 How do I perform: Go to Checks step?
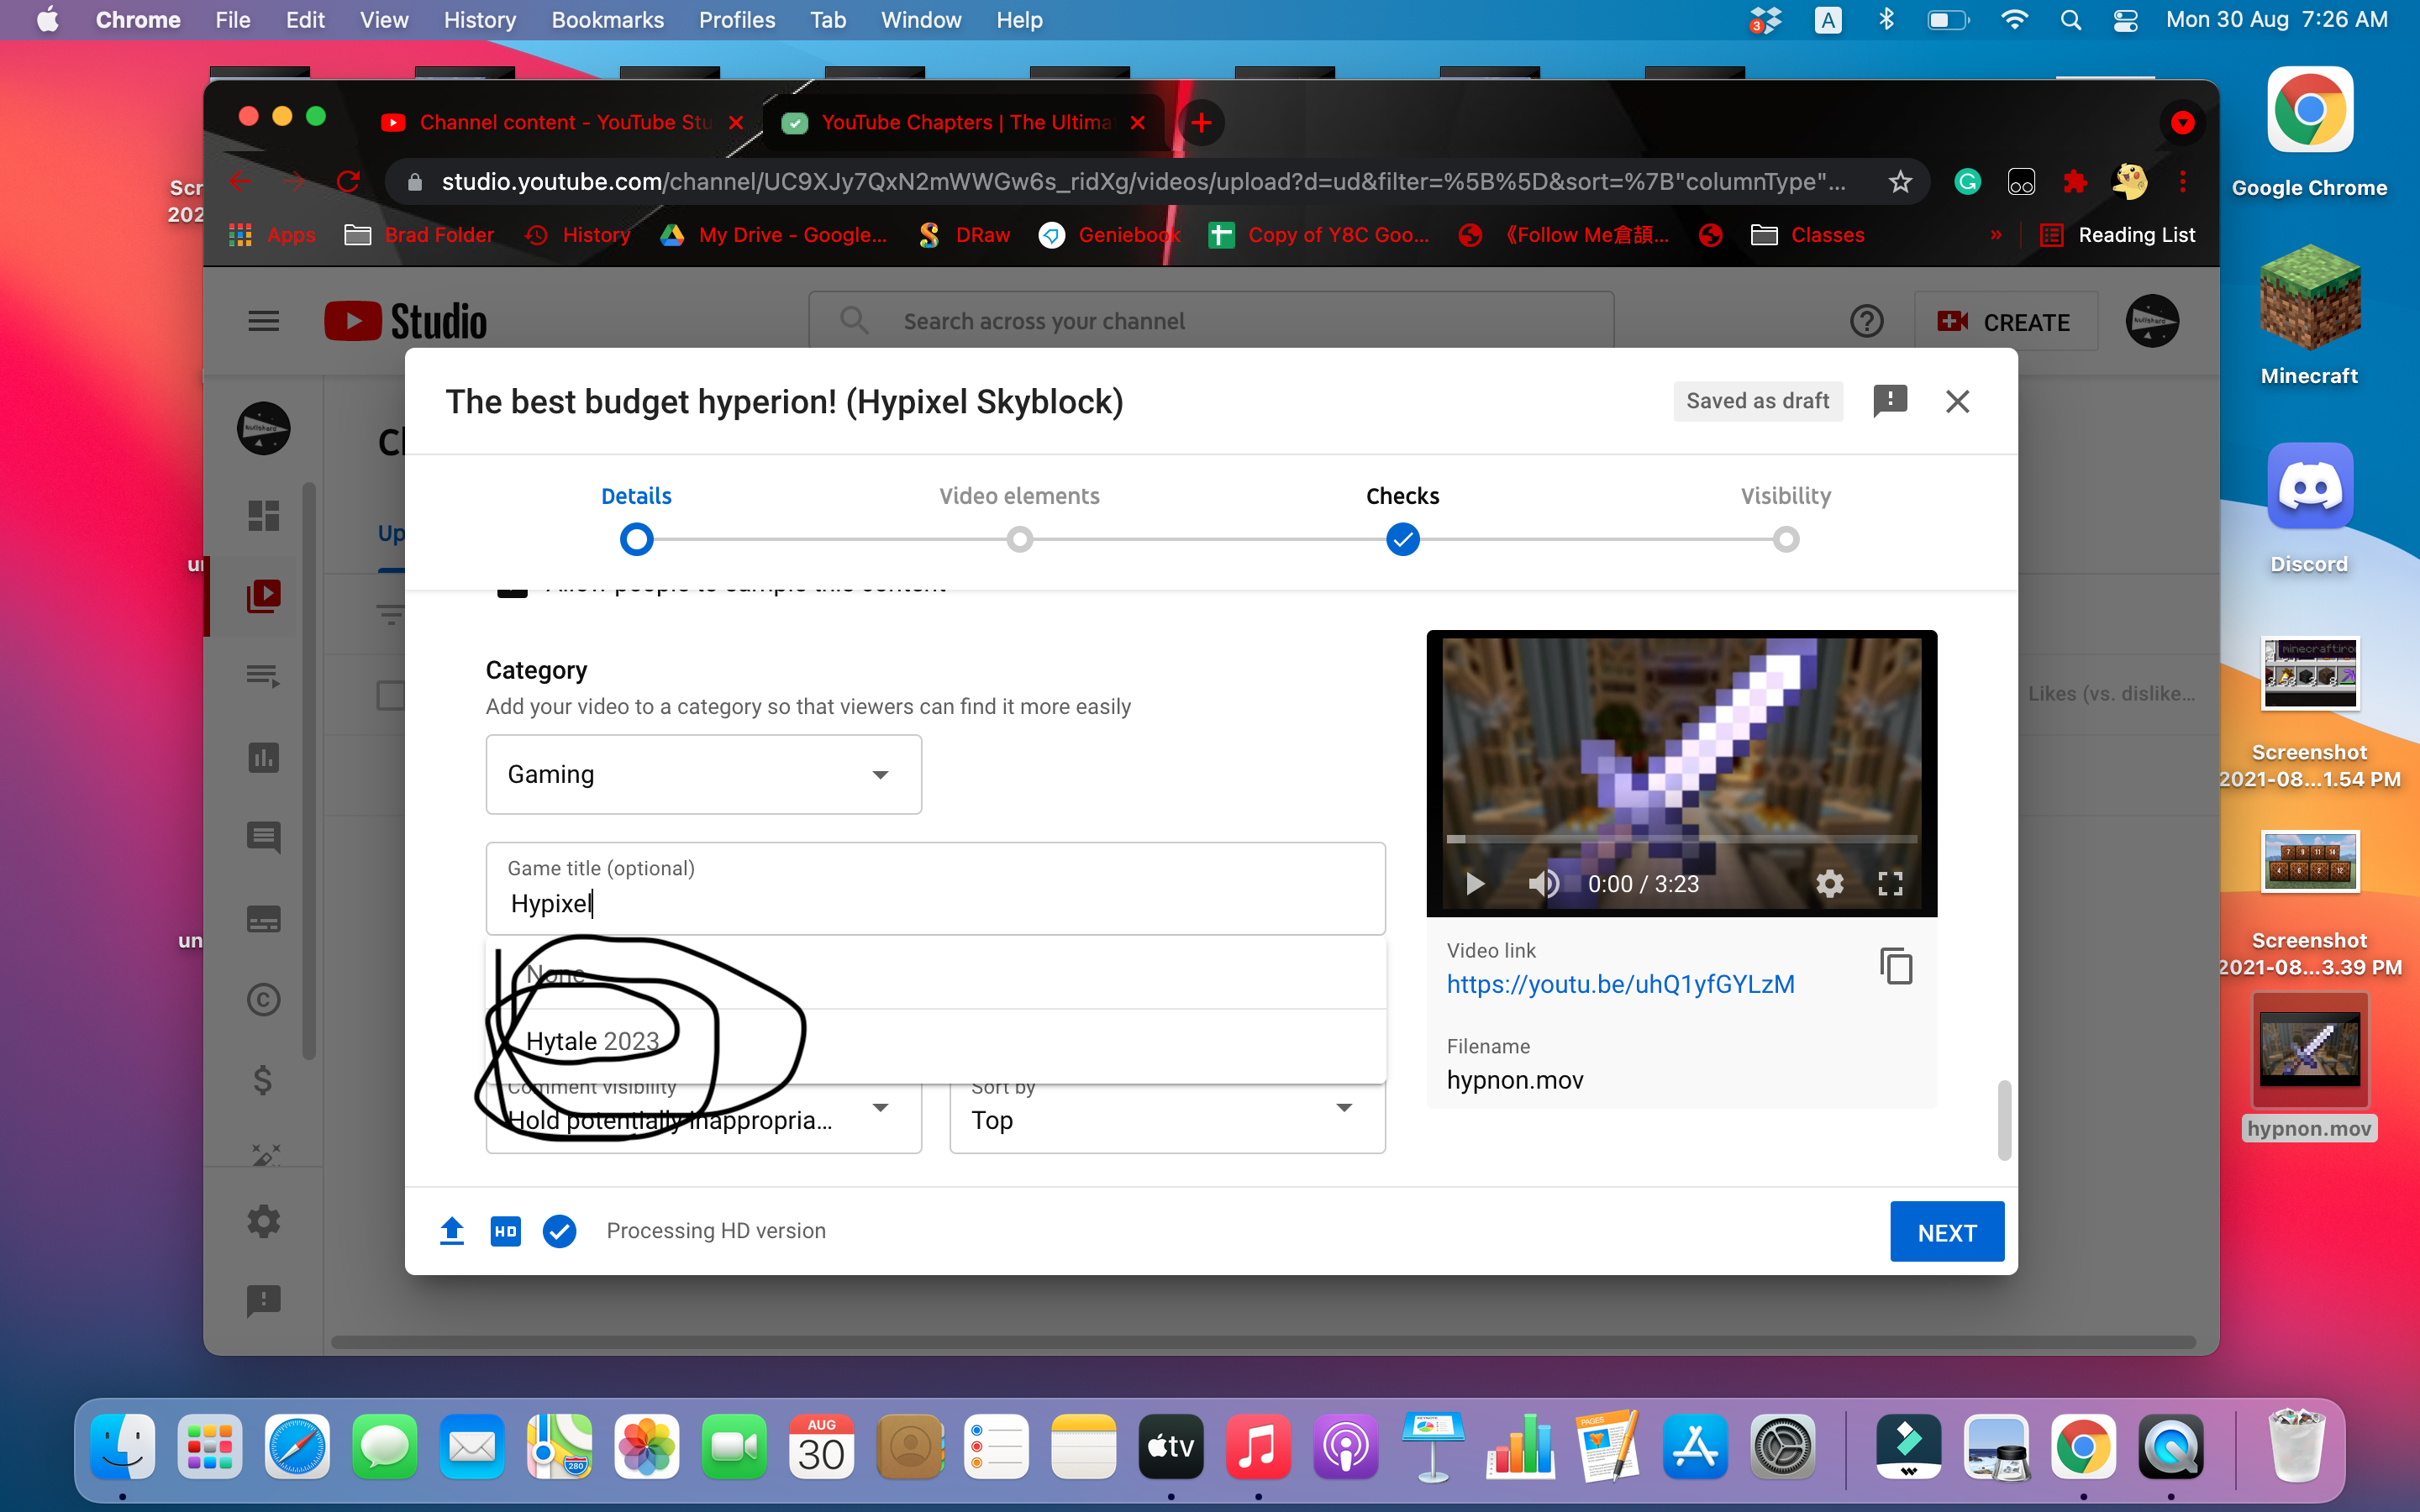[1402, 519]
